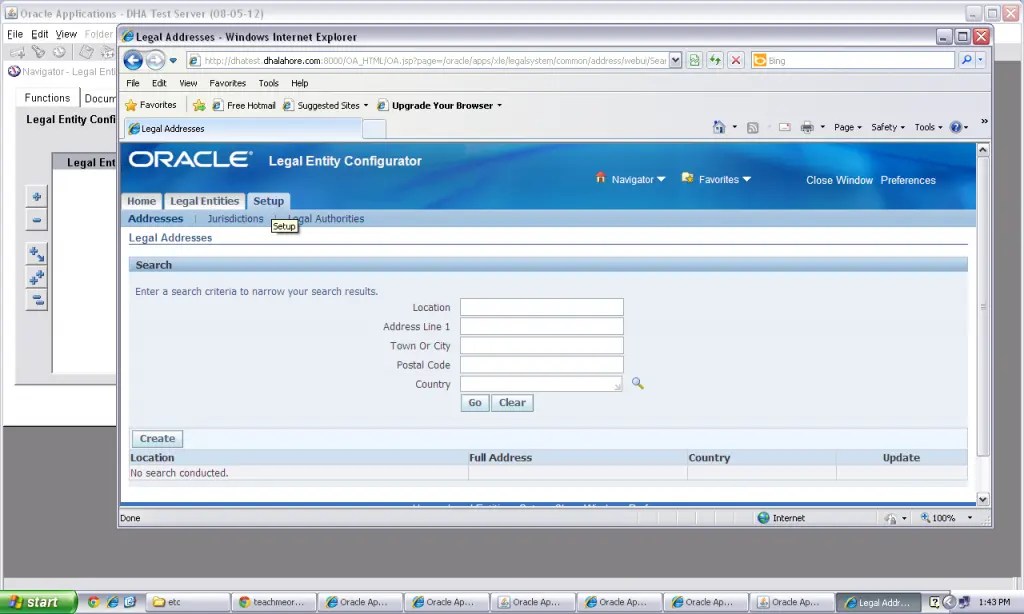Open the Print icon in the browser toolbar
1024x614 pixels.
(x=807, y=128)
